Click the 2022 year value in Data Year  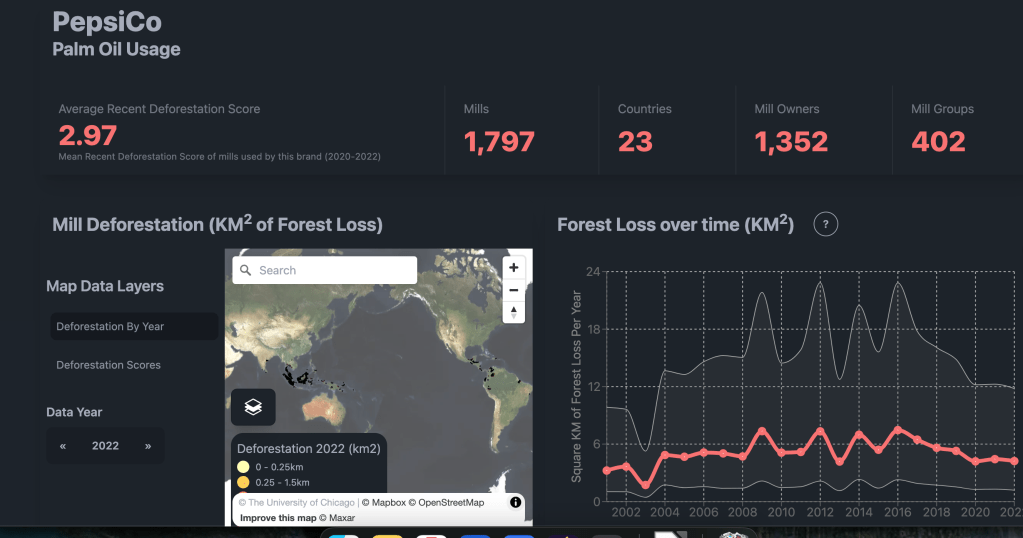105,446
